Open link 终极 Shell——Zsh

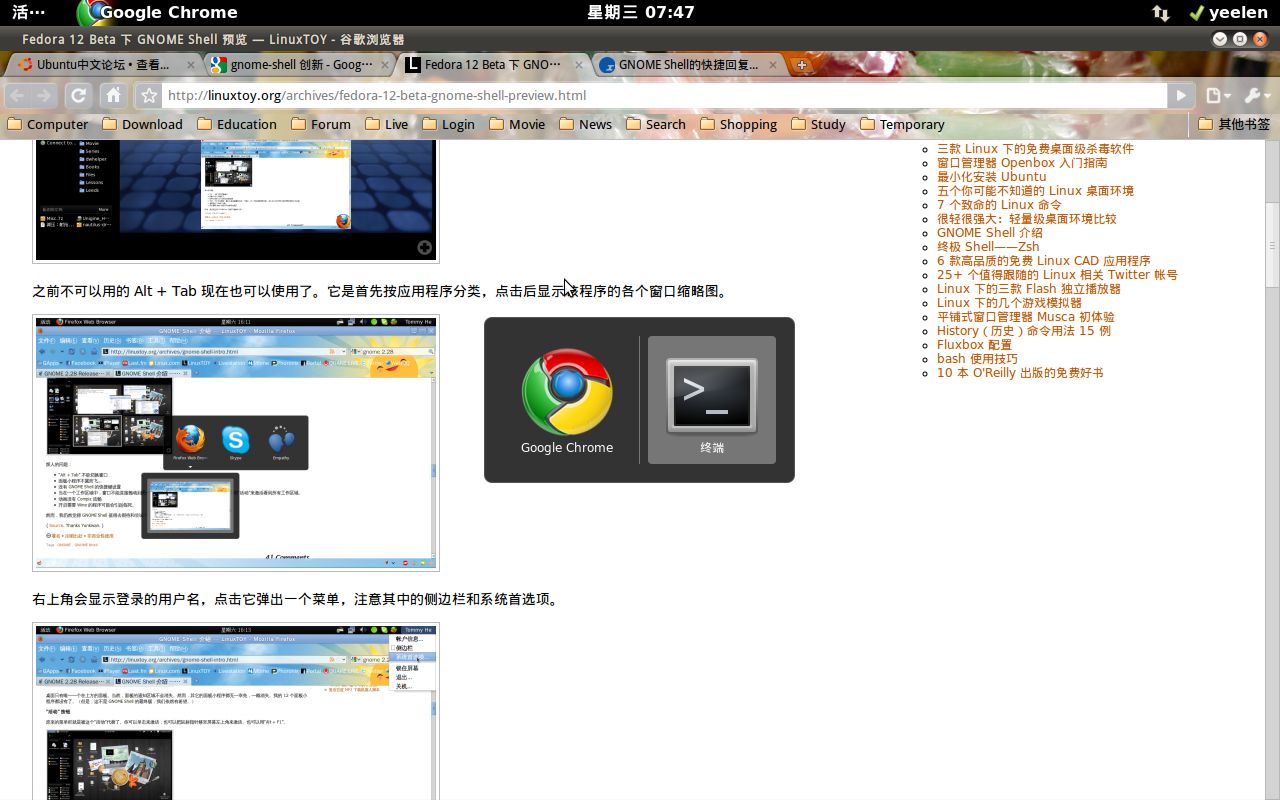pos(988,246)
